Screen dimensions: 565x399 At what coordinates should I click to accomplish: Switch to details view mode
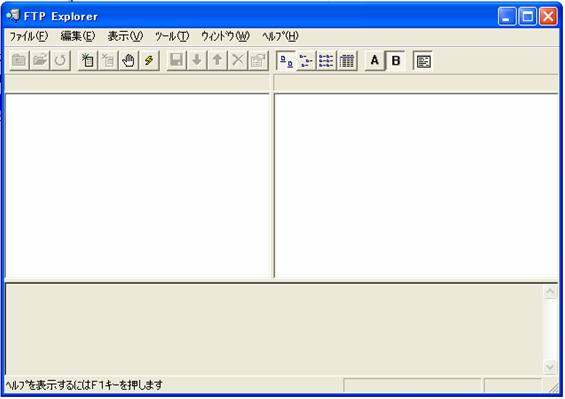[347, 61]
